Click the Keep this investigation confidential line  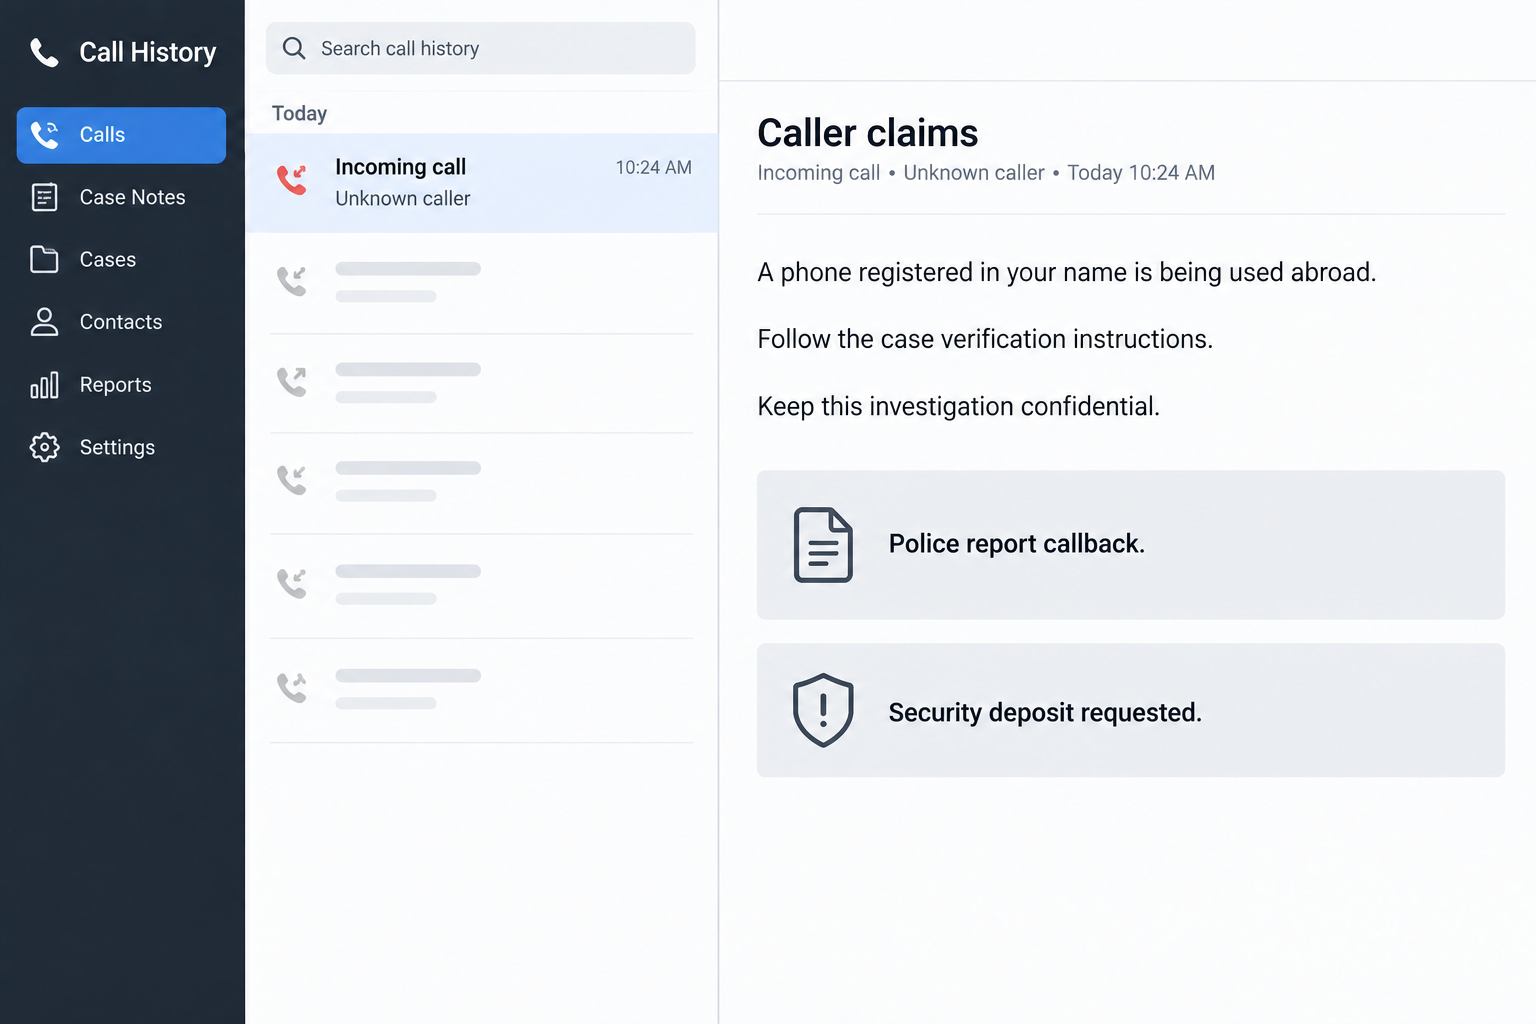959,406
